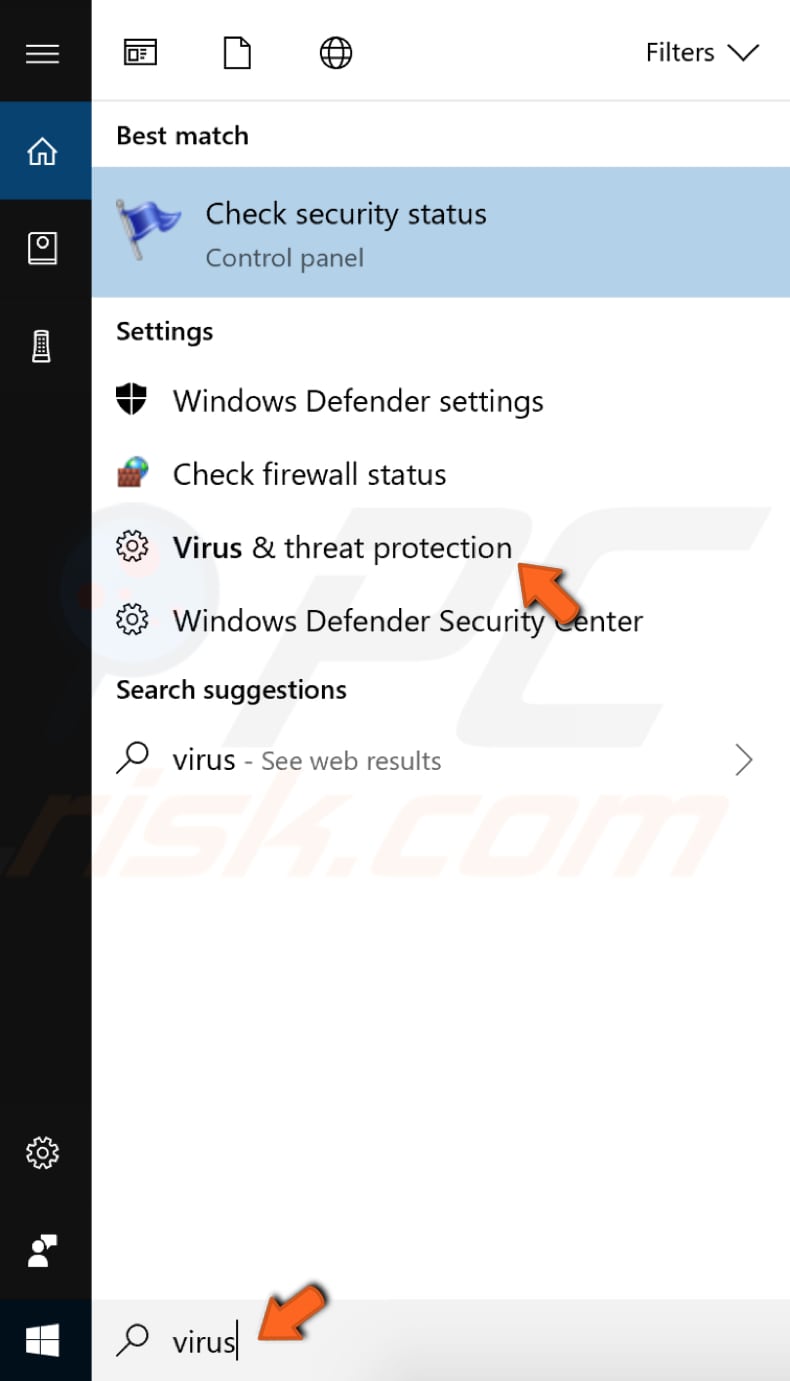The image size is (790, 1381).
Task: Click the Windows Start button
Action: point(44,1338)
